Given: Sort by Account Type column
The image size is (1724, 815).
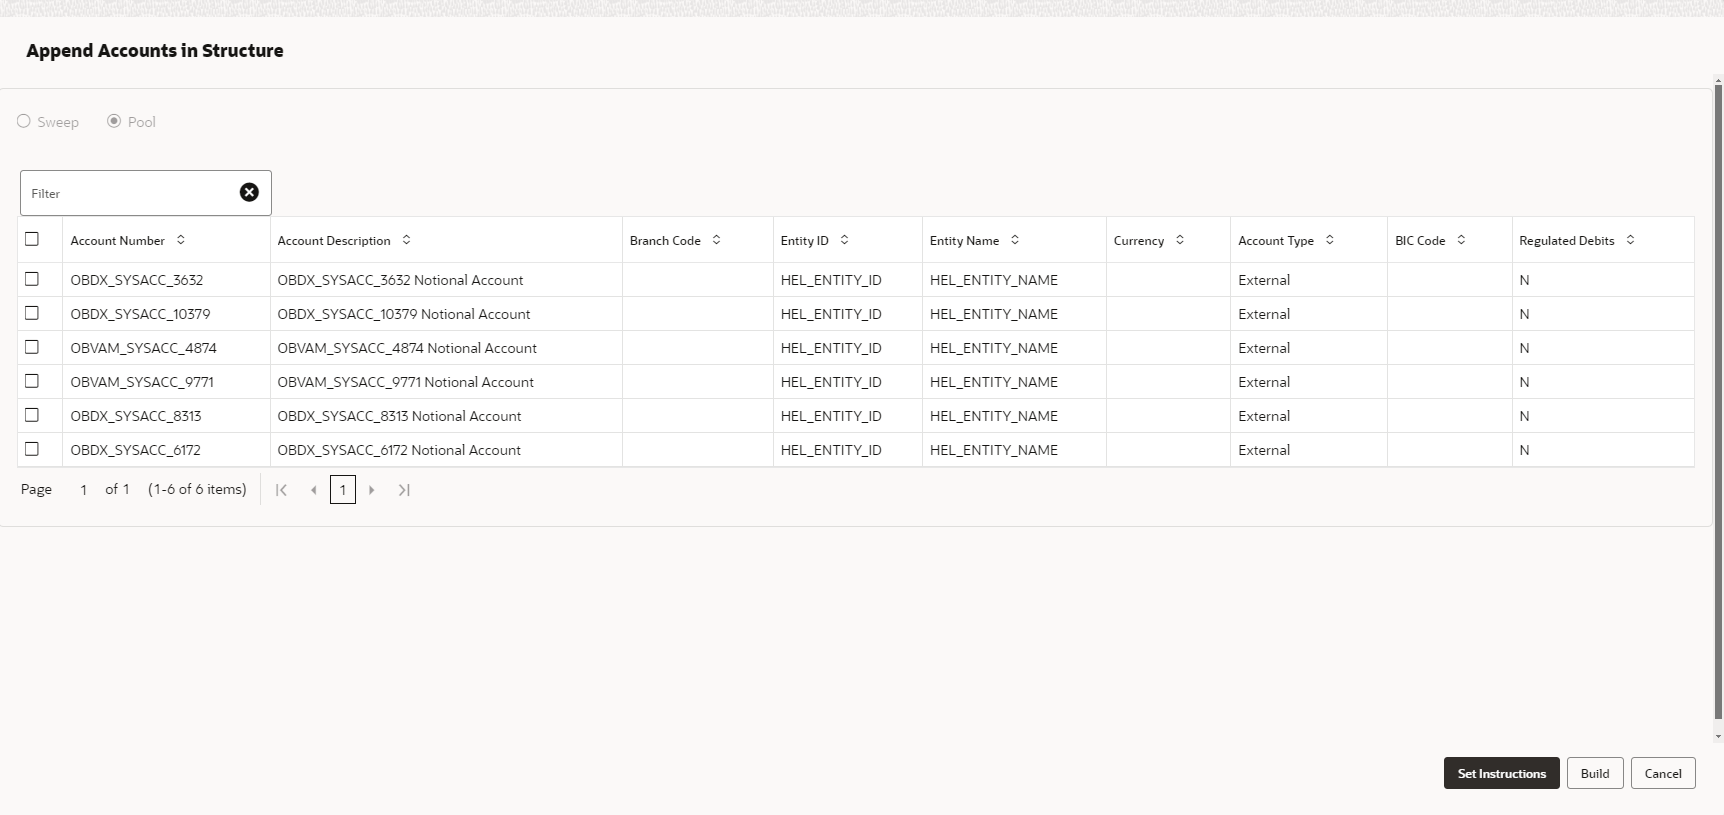Looking at the screenshot, I should pos(1330,240).
